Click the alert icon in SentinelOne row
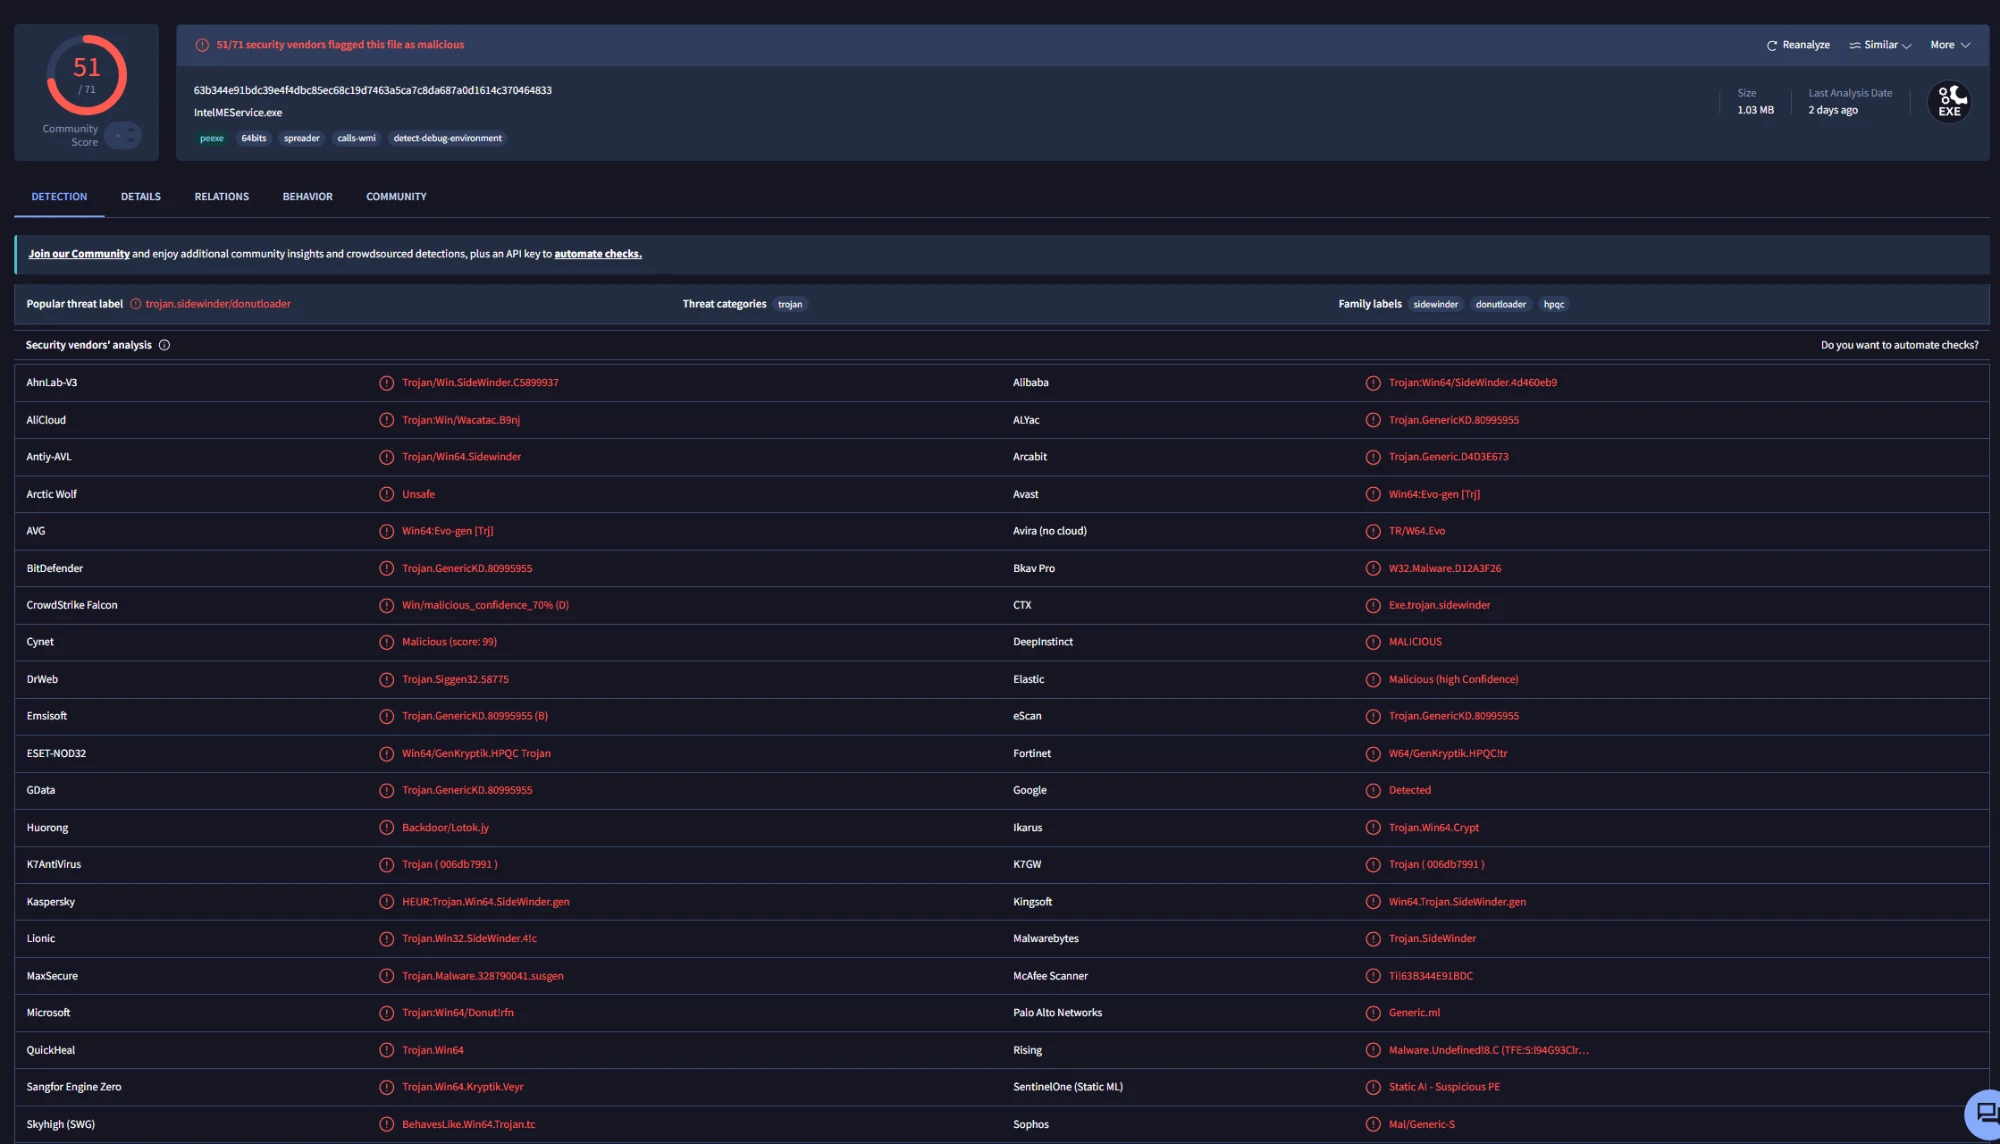This screenshot has height=1144, width=2000. point(1373,1087)
